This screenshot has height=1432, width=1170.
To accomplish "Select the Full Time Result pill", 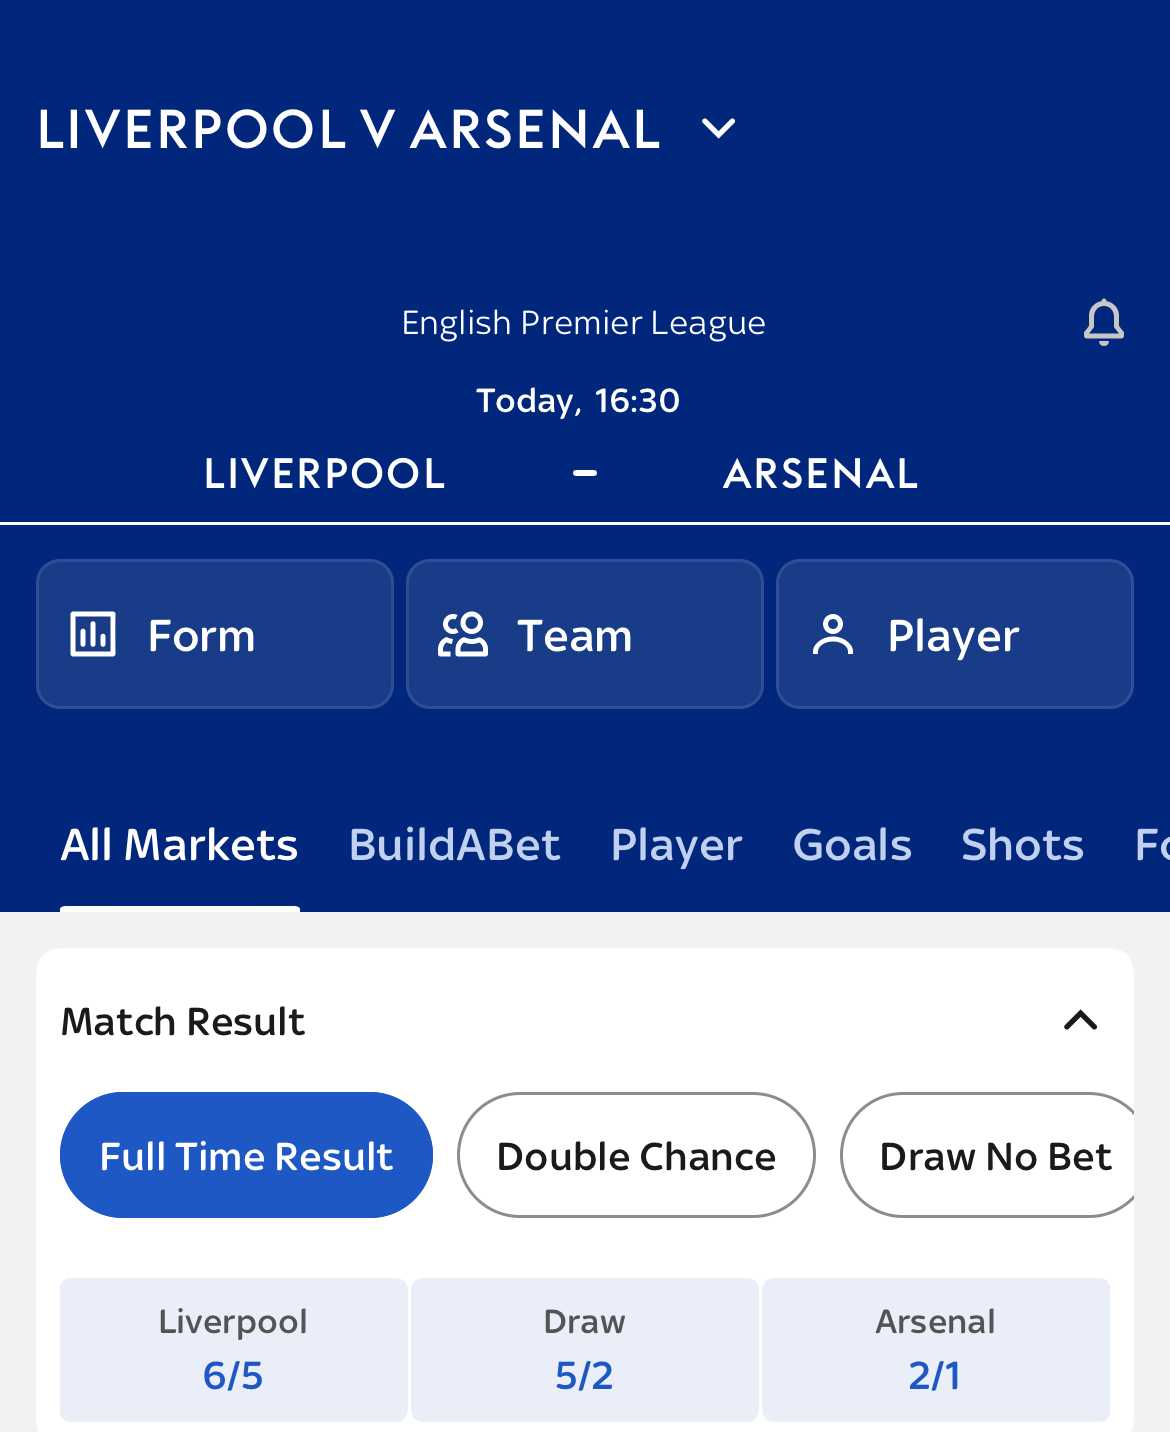I will click(246, 1155).
